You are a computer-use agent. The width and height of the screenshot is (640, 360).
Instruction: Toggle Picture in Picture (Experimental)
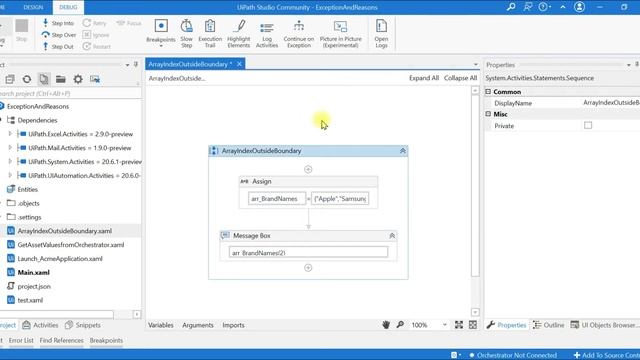pyautogui.click(x=340, y=33)
